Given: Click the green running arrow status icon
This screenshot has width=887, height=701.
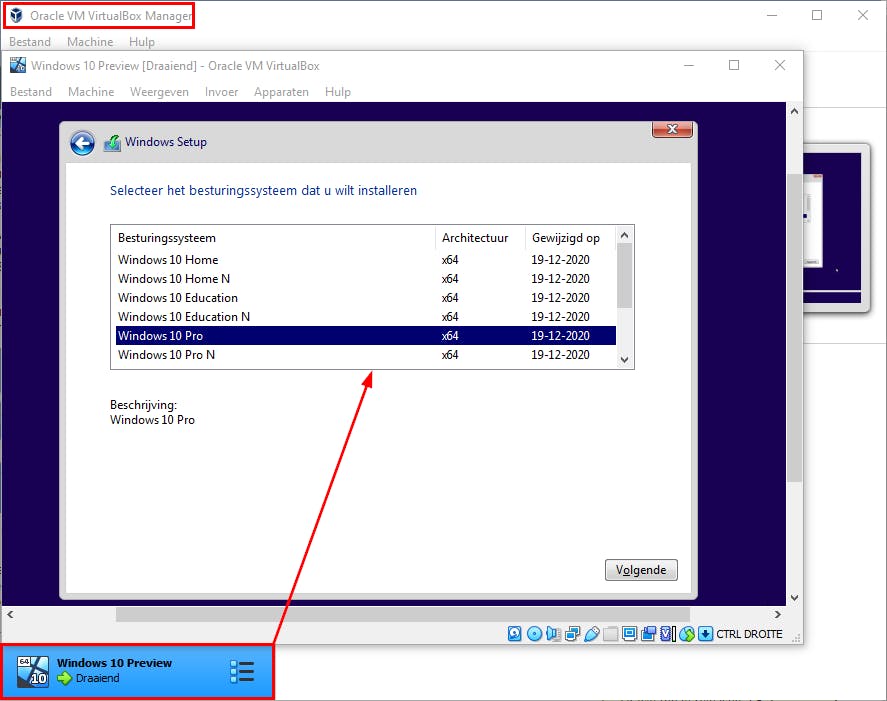Looking at the screenshot, I should (64, 678).
